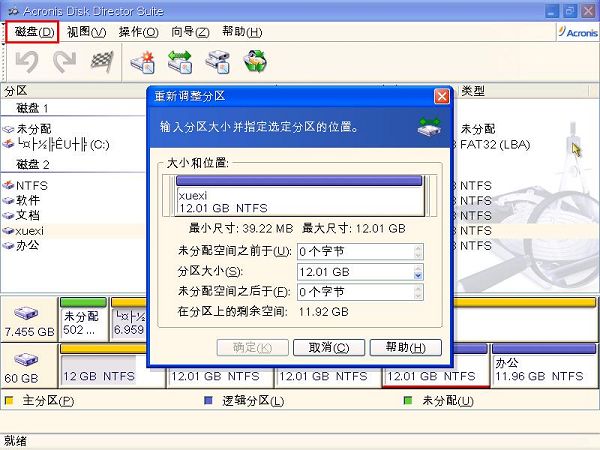This screenshot has height=450, width=600.
Task: Click the Acronis app icon in title bar
Action: point(13,11)
